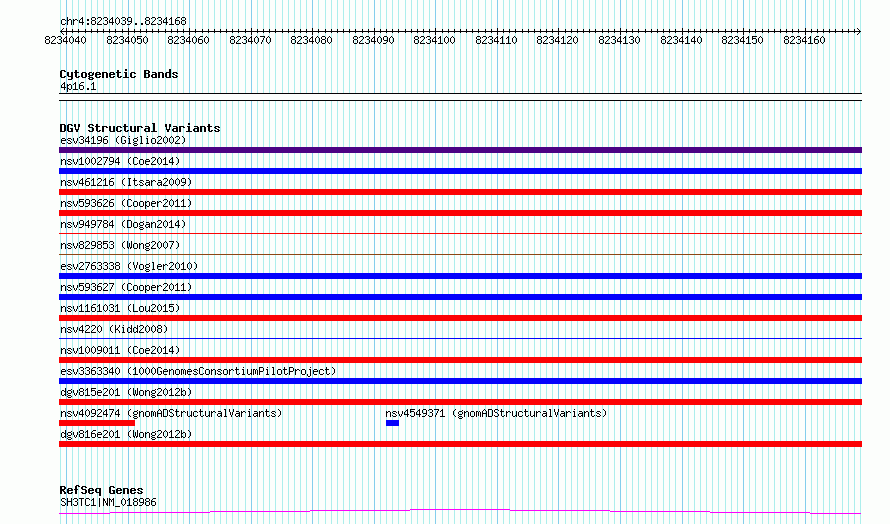The width and height of the screenshot is (890, 524).
Task: Open nsv4092474 gnomAD variant label
Action: pos(171,413)
